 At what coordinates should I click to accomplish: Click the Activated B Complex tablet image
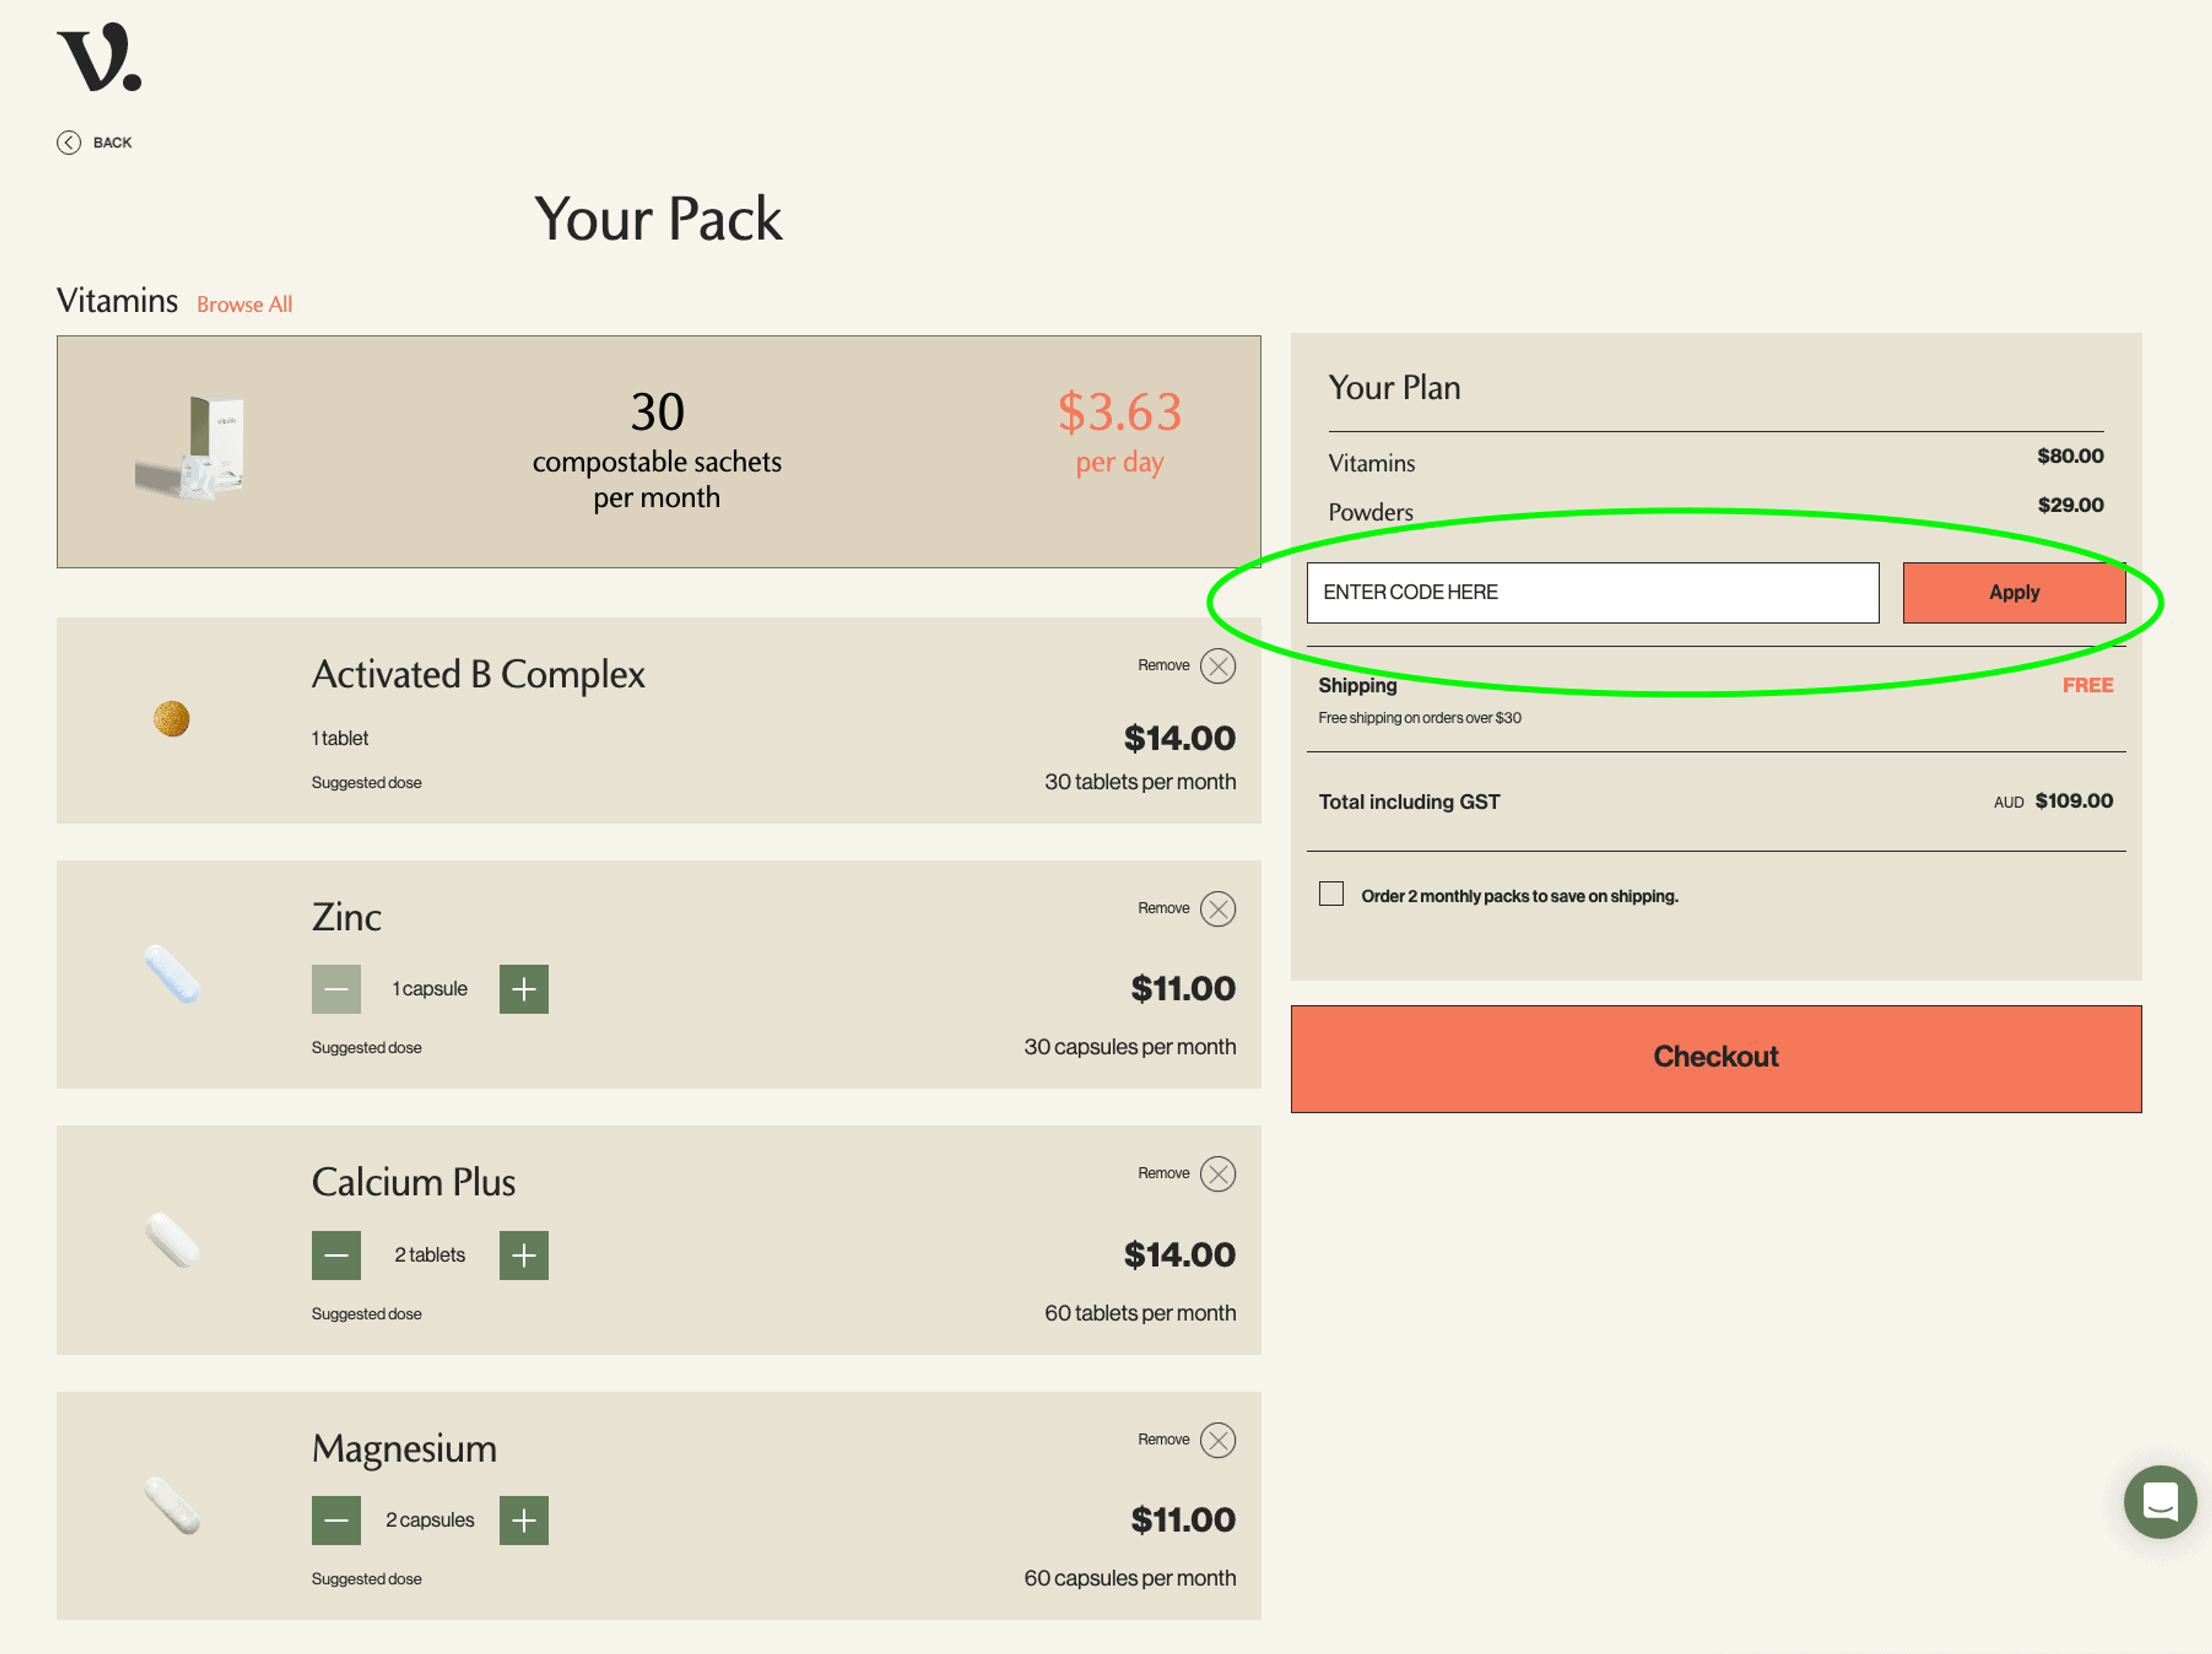click(x=172, y=718)
